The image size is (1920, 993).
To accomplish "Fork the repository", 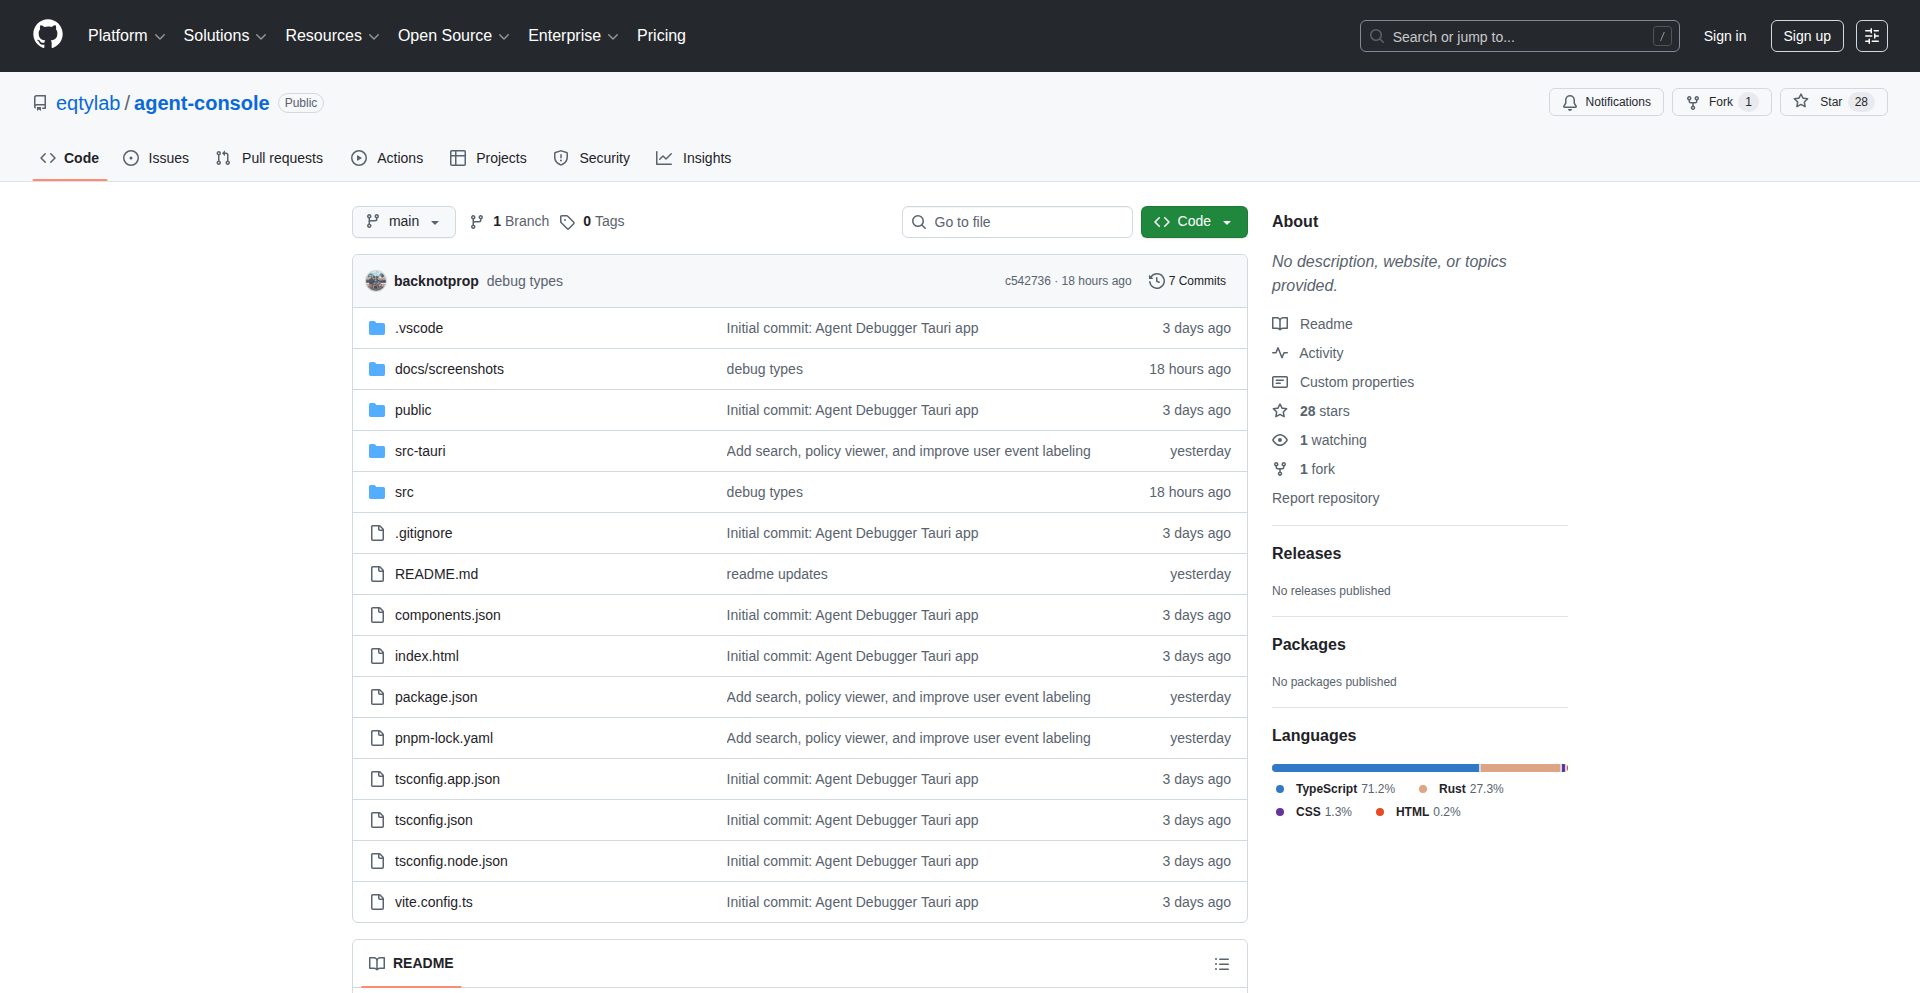I will click(x=1716, y=101).
